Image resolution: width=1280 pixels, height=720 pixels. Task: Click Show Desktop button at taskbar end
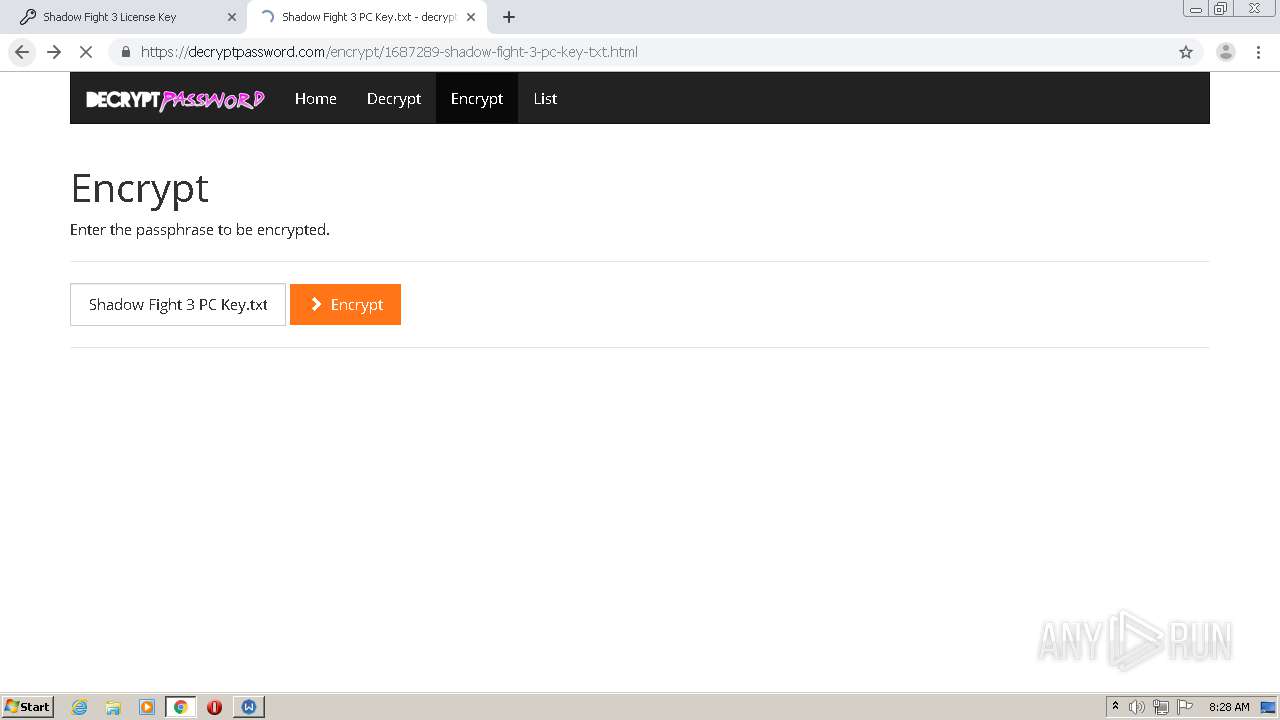click(x=1268, y=707)
